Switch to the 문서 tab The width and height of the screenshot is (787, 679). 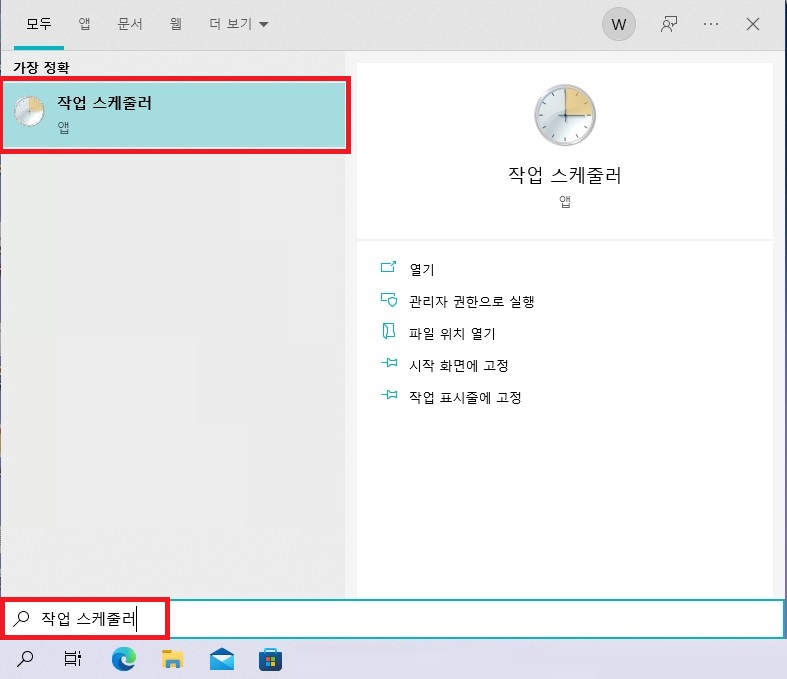coord(130,24)
